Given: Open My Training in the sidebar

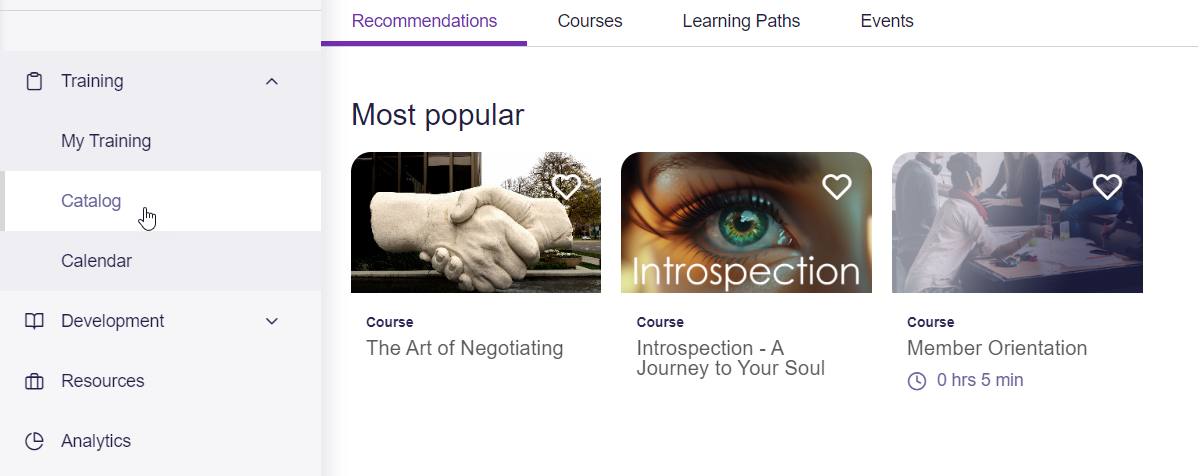Looking at the screenshot, I should point(106,141).
